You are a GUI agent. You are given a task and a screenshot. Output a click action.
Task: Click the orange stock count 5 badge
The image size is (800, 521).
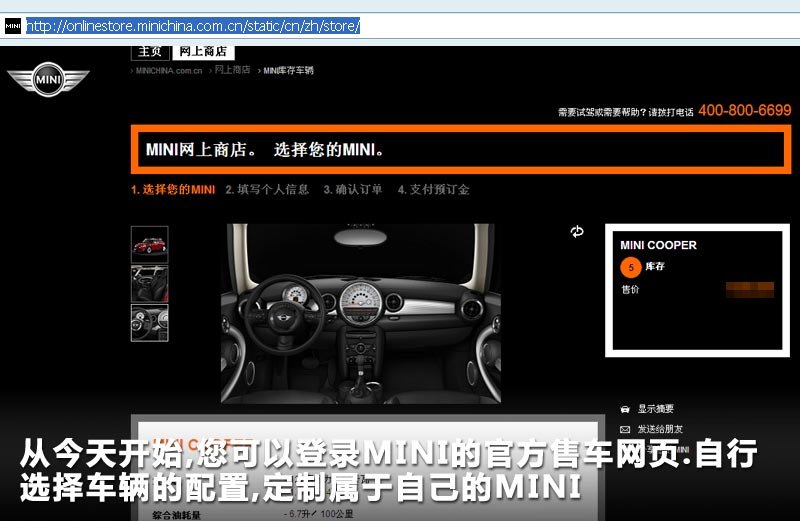[x=631, y=267]
